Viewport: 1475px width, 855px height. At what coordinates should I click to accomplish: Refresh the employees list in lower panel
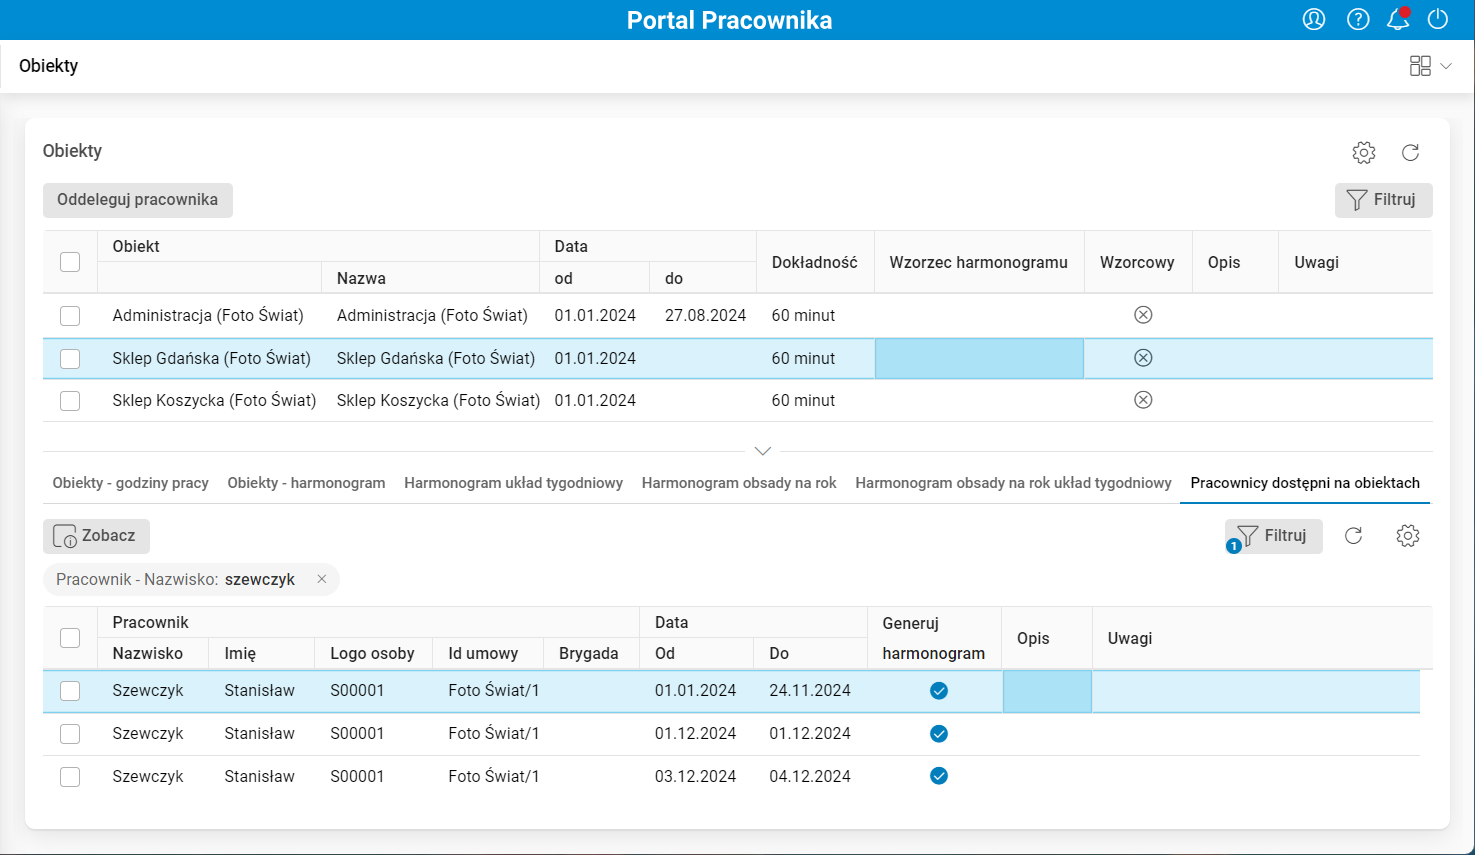(x=1353, y=536)
